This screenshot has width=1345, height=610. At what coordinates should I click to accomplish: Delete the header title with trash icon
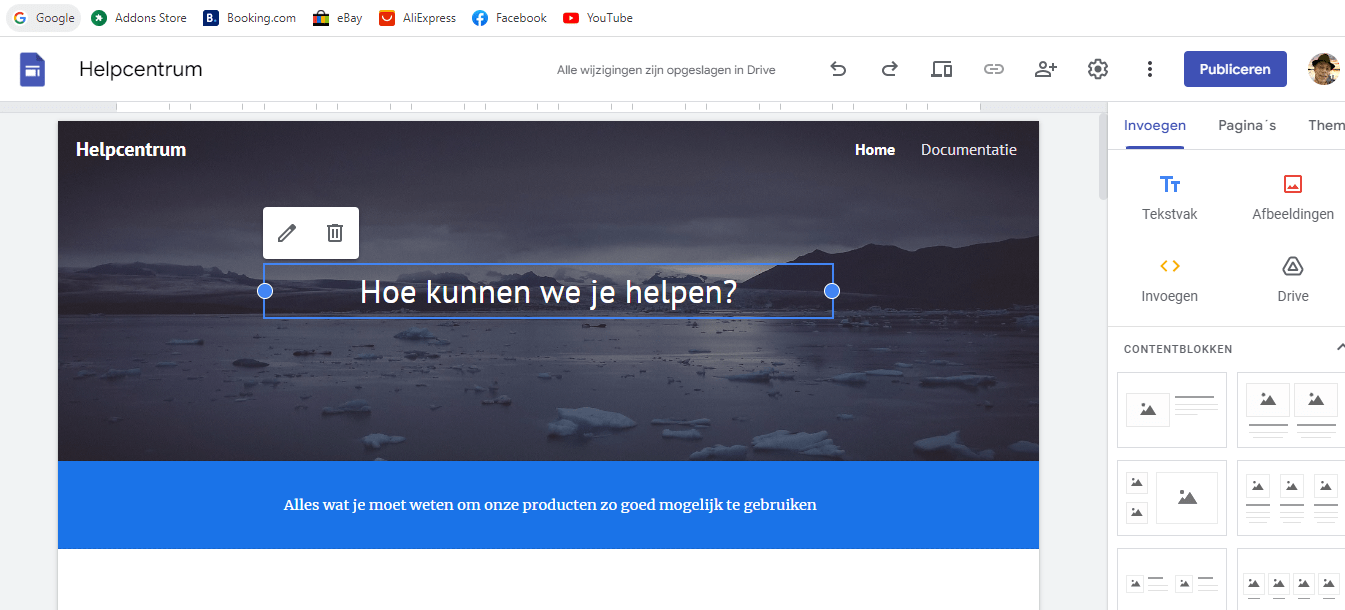click(x=335, y=233)
